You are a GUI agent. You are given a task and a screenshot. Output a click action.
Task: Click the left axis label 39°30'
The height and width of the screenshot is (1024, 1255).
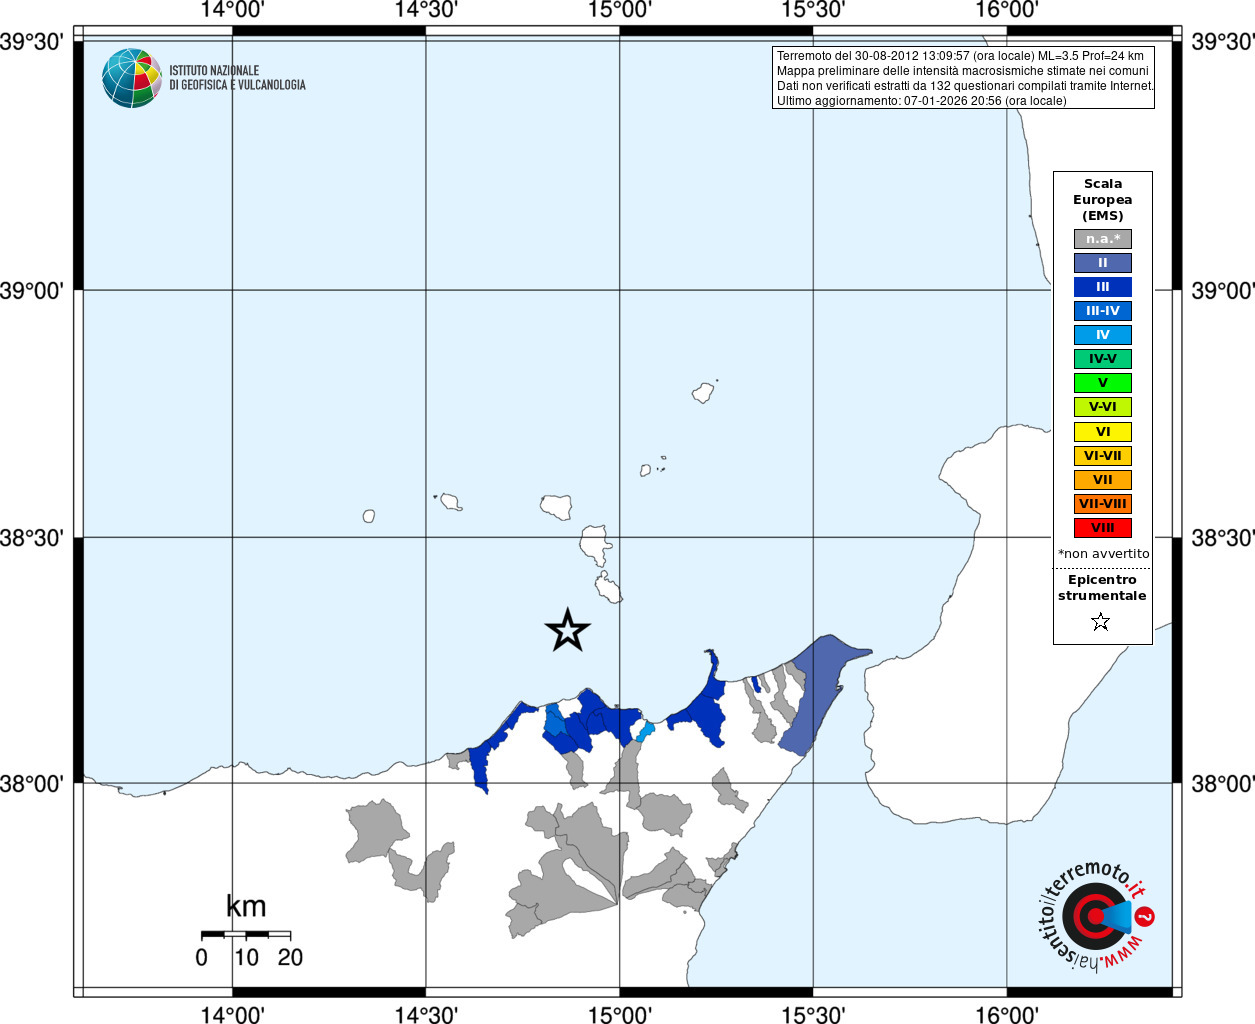(x=32, y=42)
